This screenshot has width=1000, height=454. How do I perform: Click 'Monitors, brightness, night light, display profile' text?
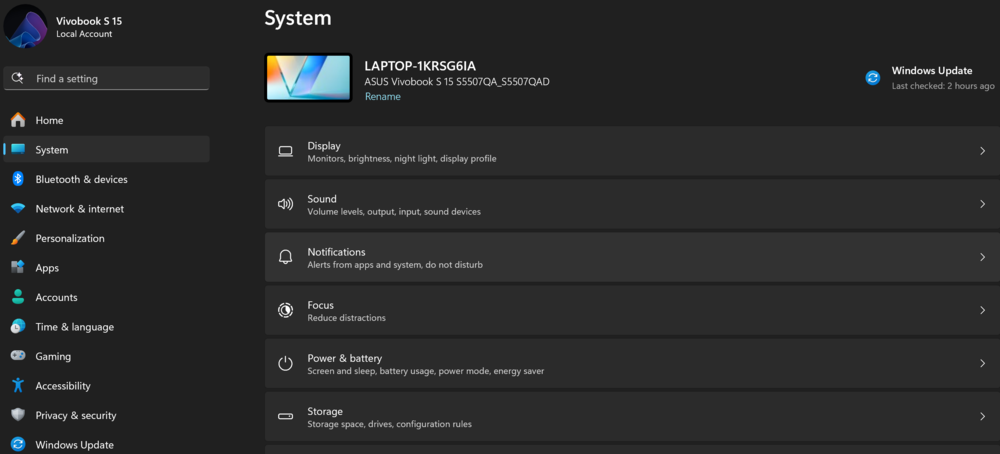[x=402, y=158]
